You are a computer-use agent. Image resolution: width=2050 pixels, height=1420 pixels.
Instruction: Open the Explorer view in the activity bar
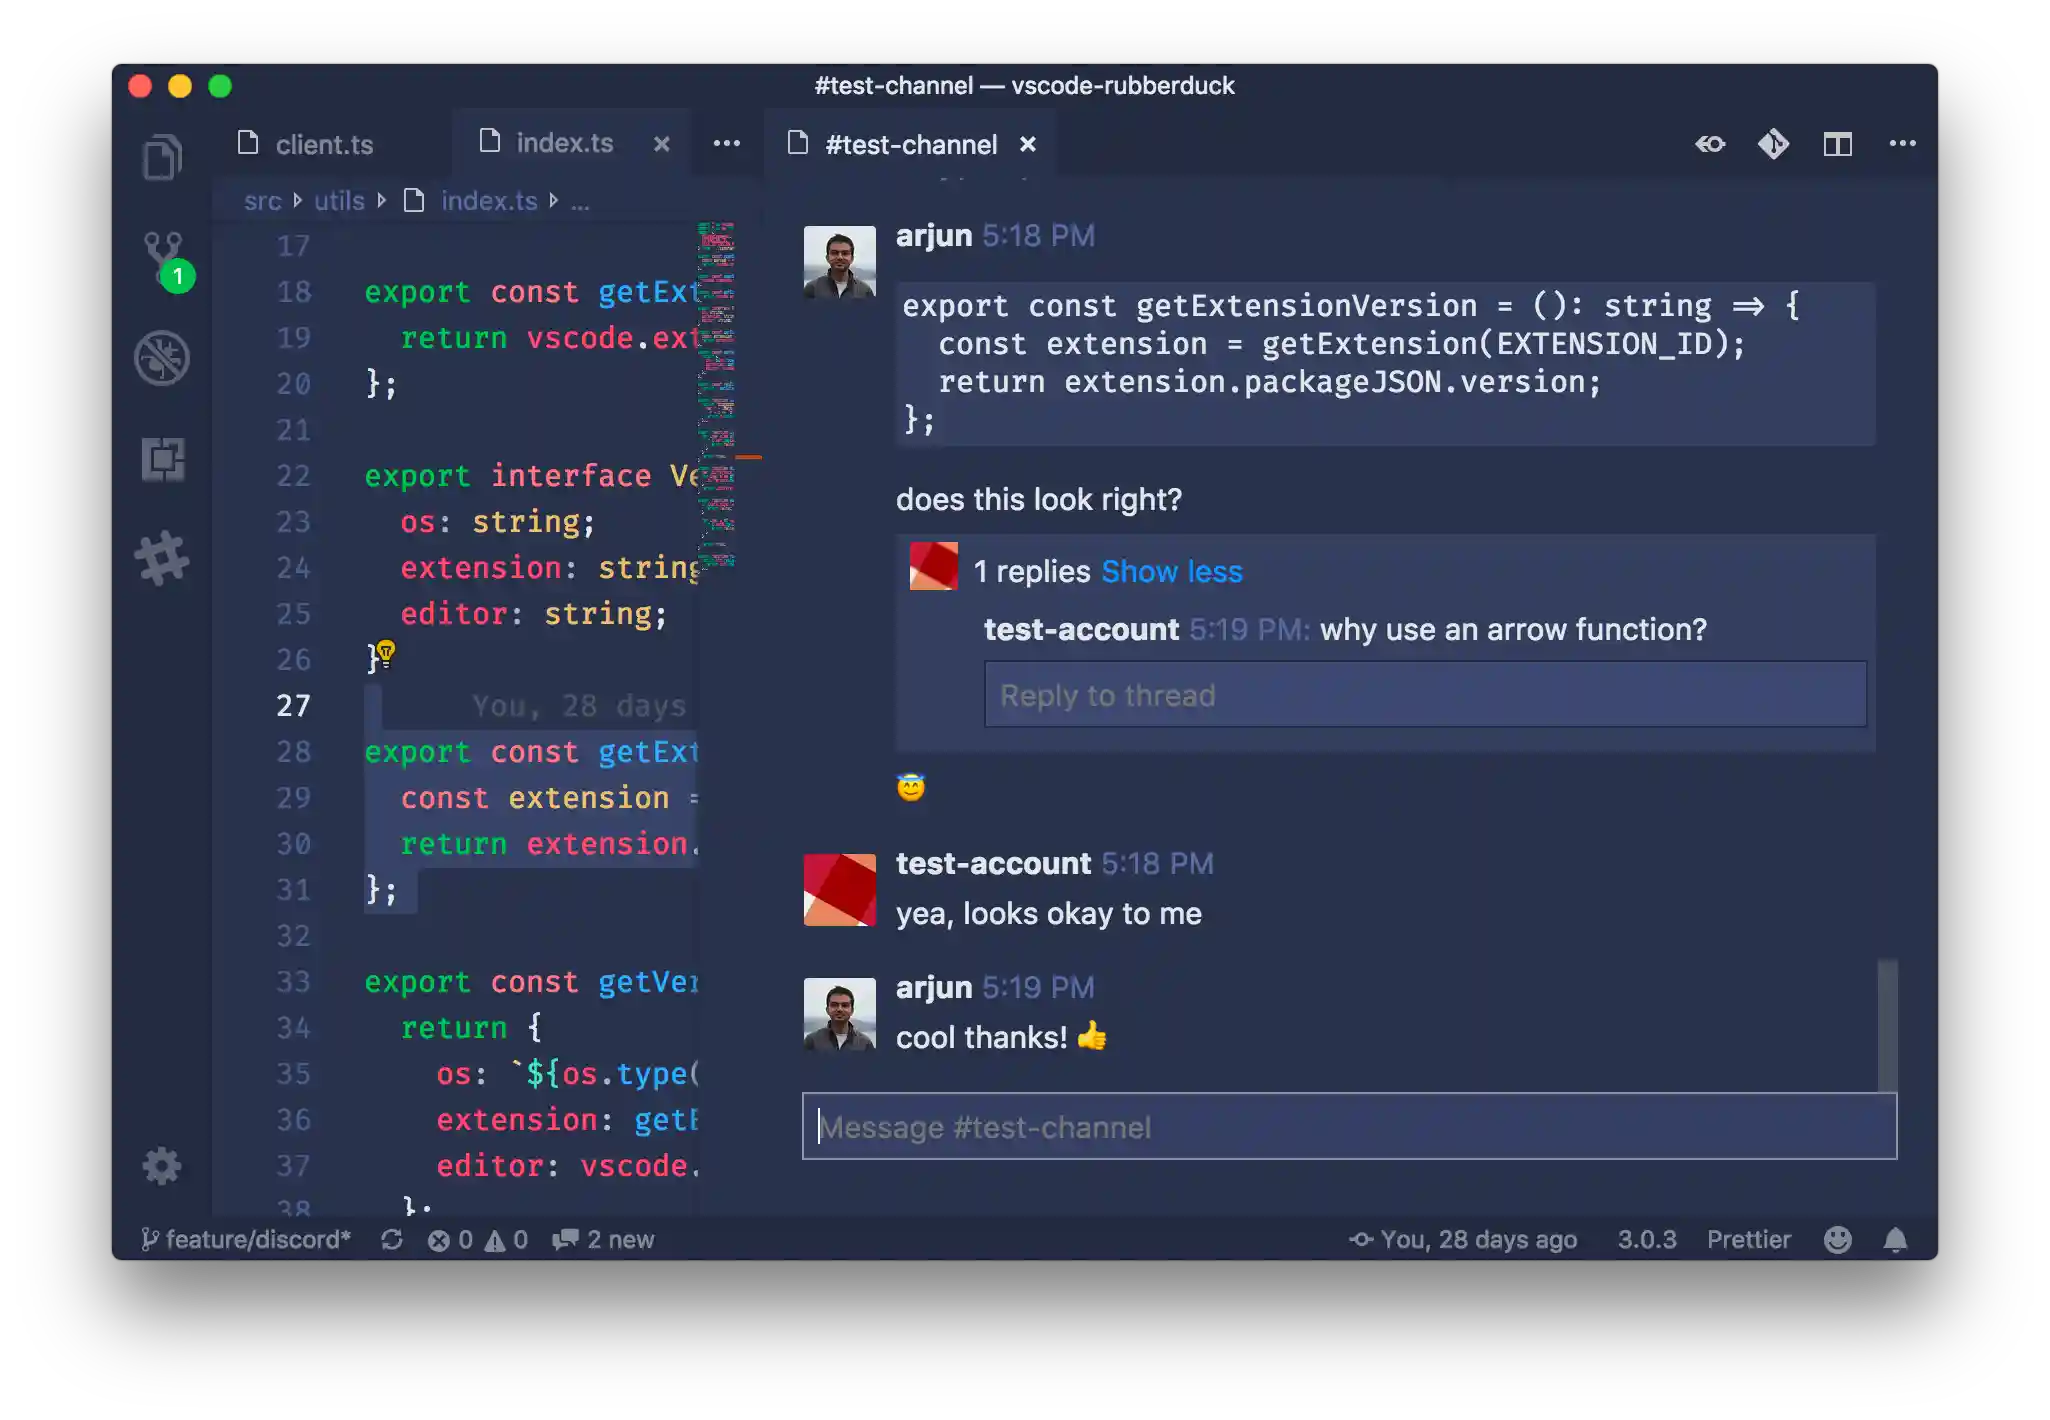[x=163, y=157]
